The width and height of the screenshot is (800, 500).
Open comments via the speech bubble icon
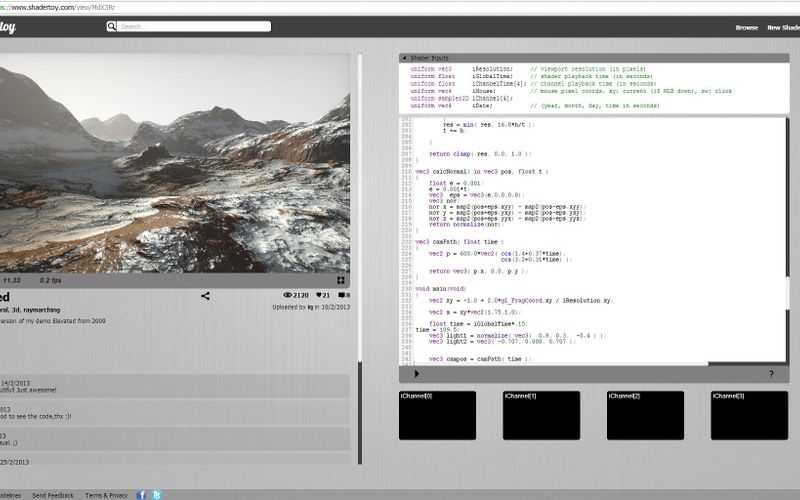[x=342, y=296]
